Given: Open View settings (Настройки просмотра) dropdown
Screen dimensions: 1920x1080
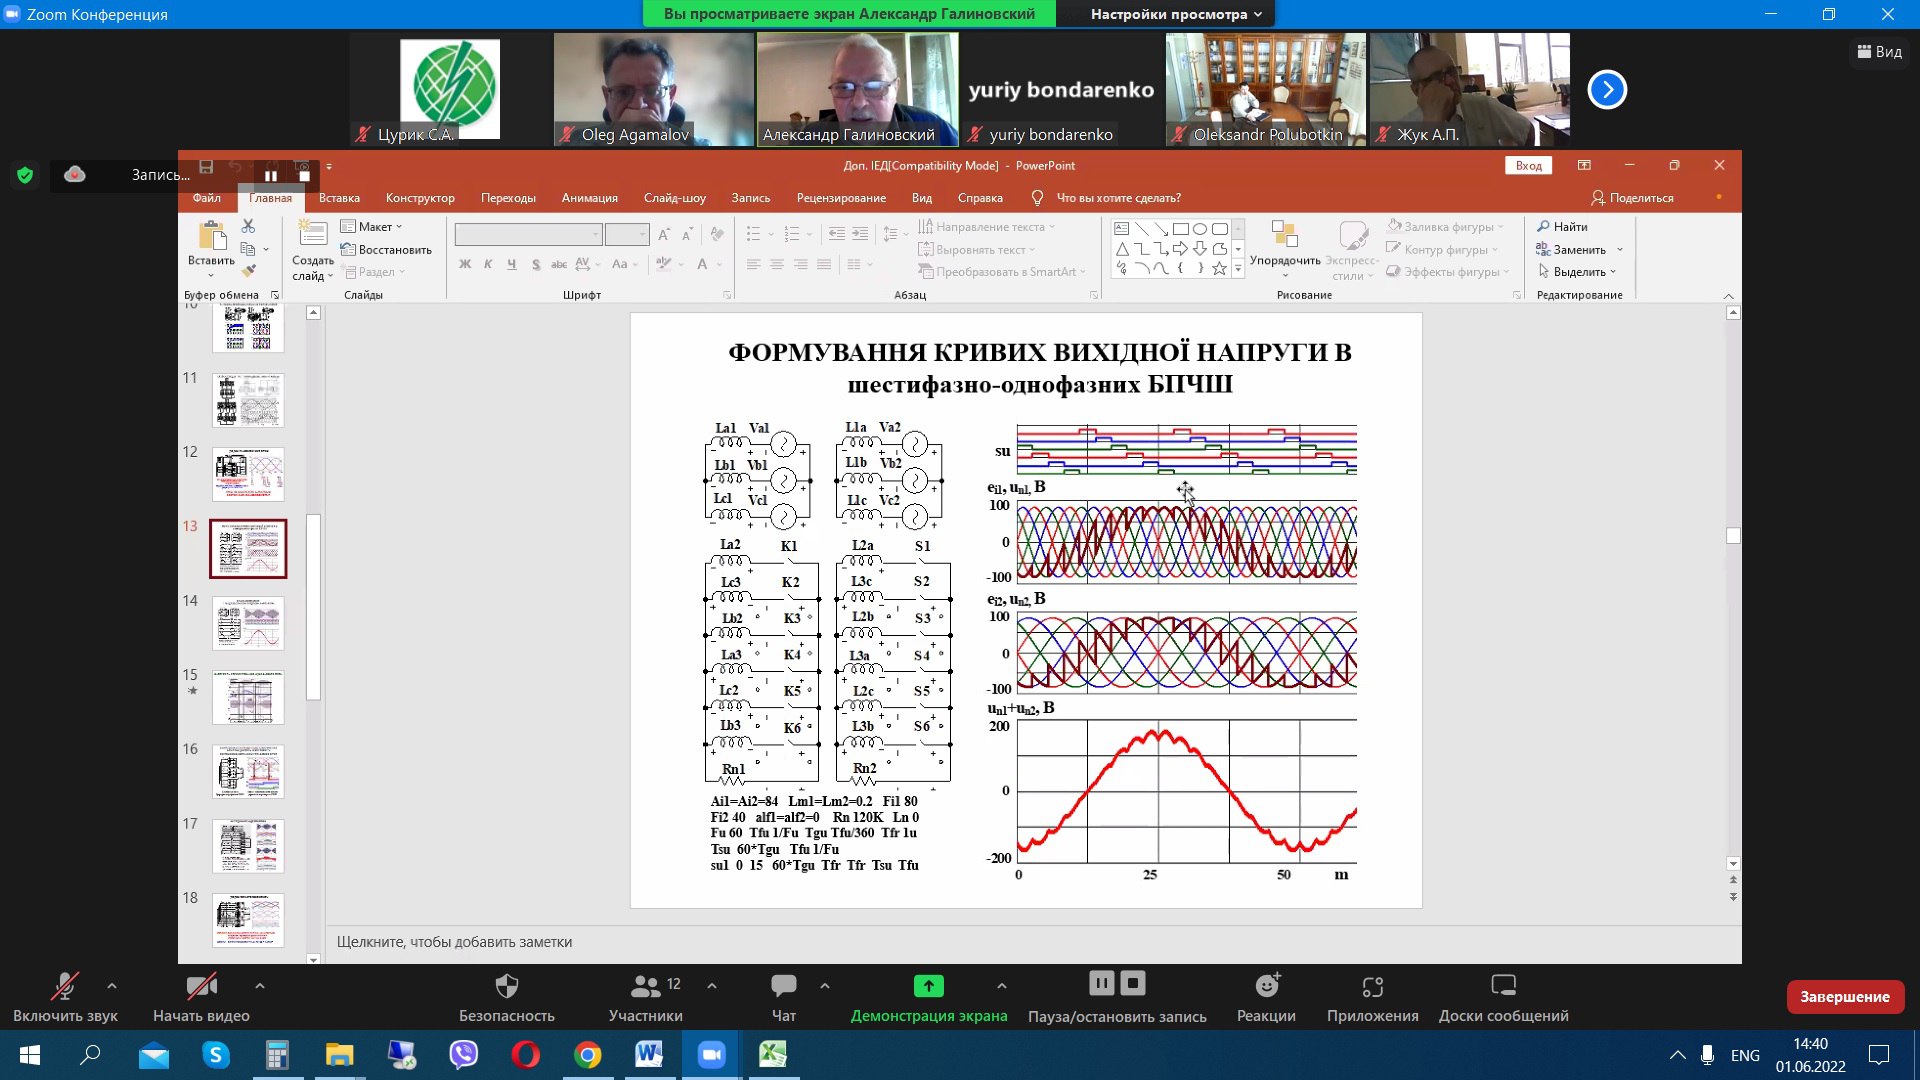Looking at the screenshot, I should click(1176, 14).
